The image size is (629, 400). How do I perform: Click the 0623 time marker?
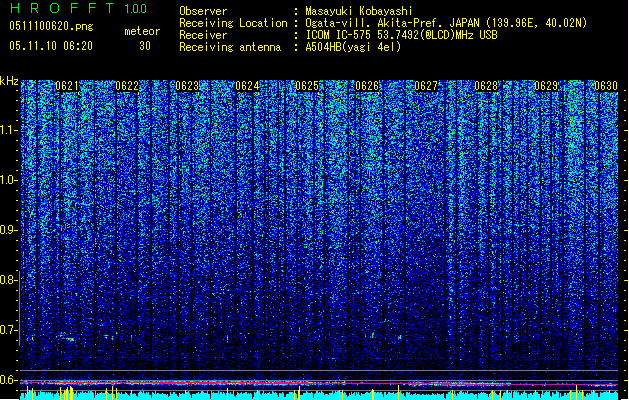tap(187, 86)
